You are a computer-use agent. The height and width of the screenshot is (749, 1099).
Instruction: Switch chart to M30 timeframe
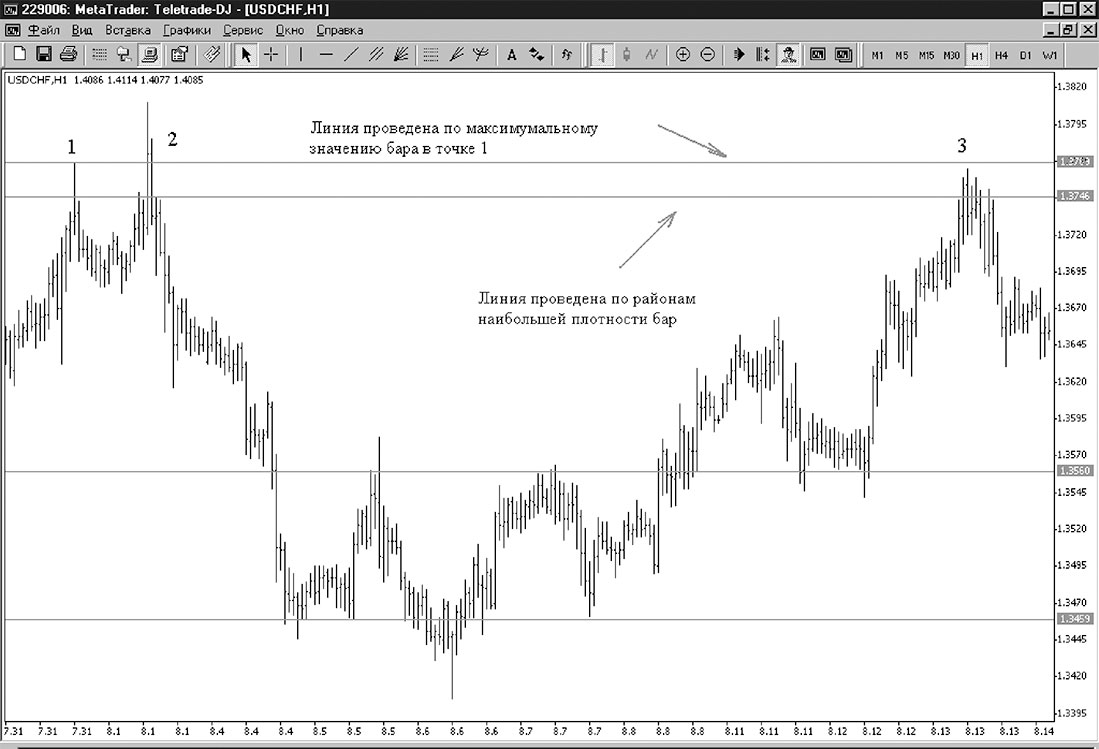click(x=951, y=55)
